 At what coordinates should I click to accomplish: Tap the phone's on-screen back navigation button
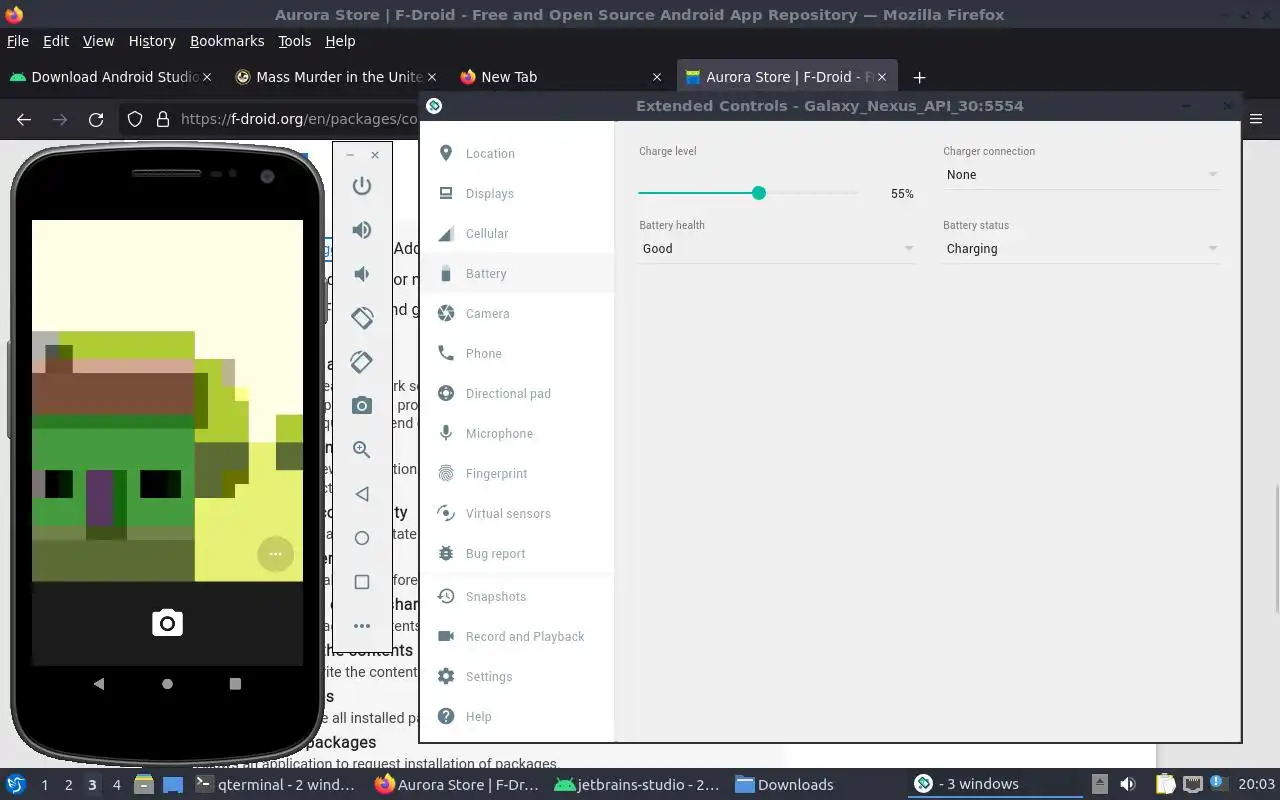click(x=98, y=684)
